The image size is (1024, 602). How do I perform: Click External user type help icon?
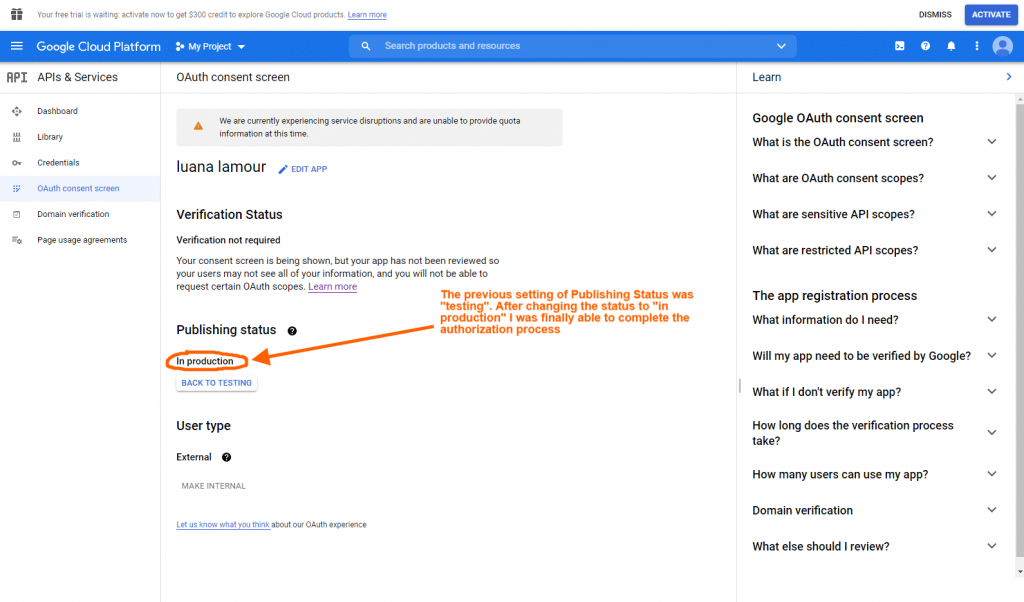[227, 457]
